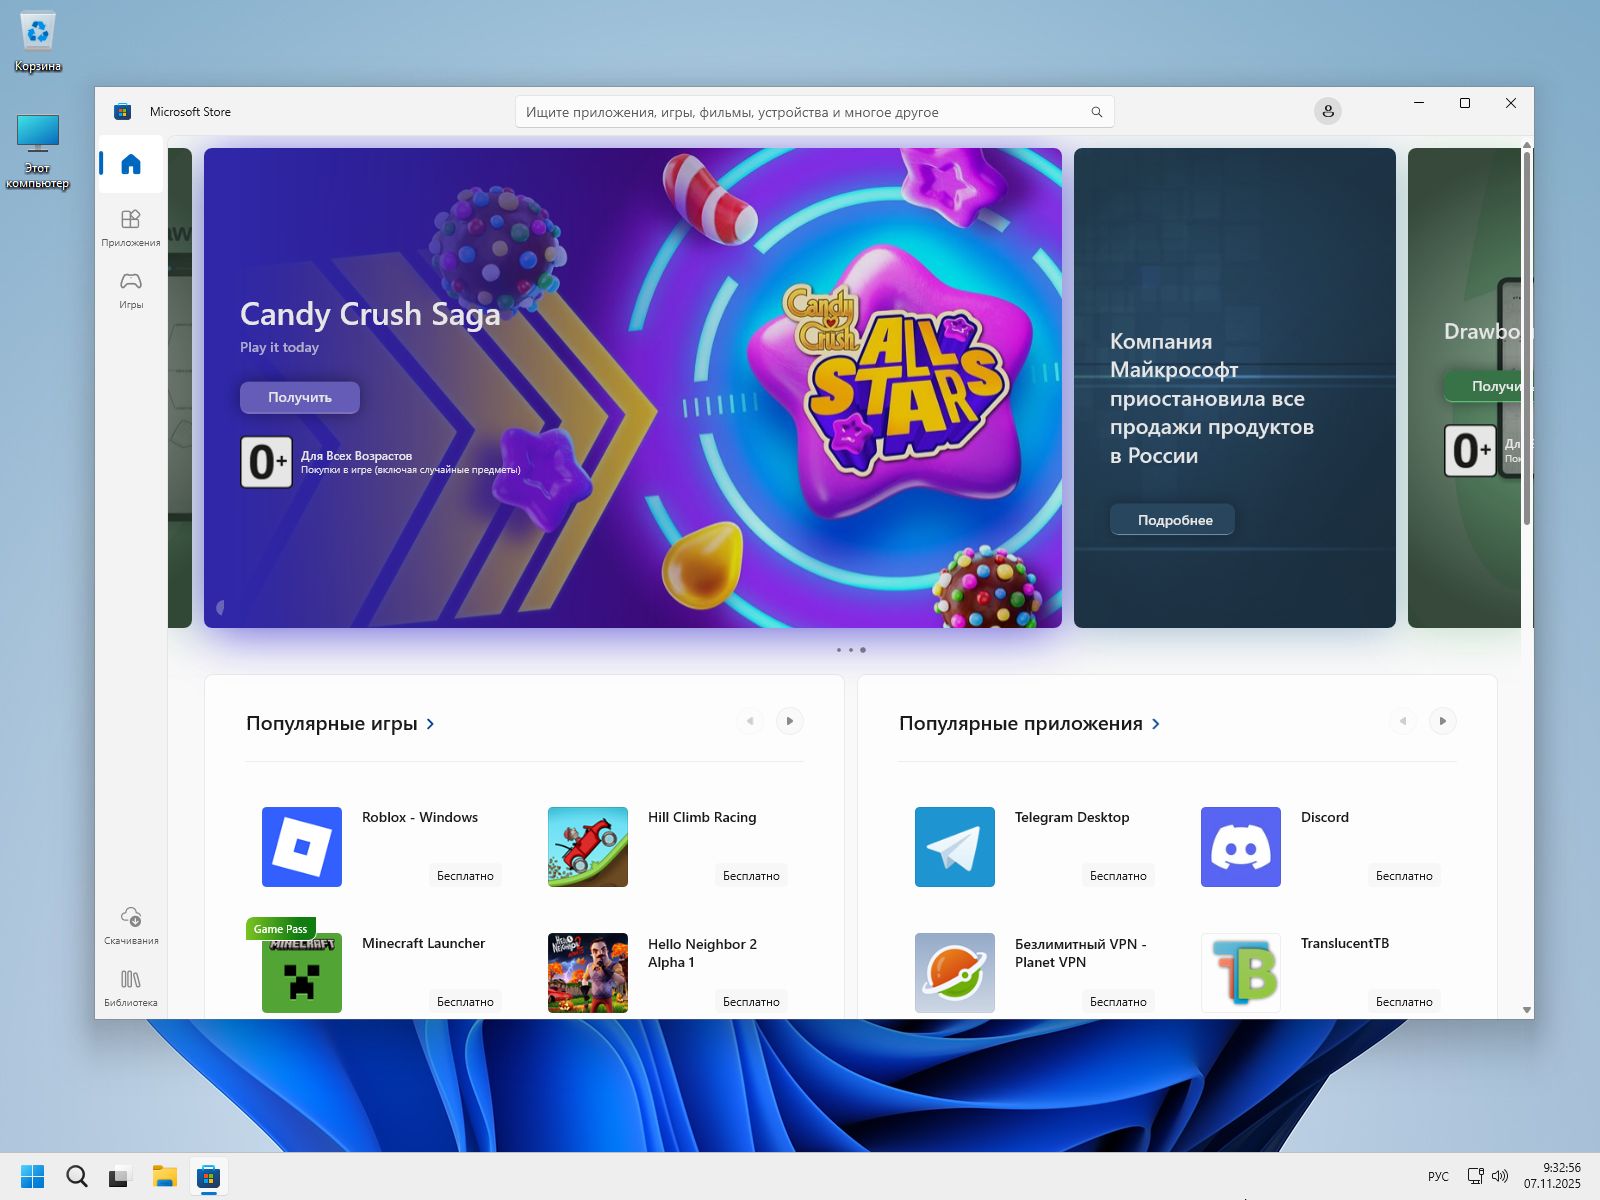Open the Telegram Desktop app icon

click(x=954, y=847)
